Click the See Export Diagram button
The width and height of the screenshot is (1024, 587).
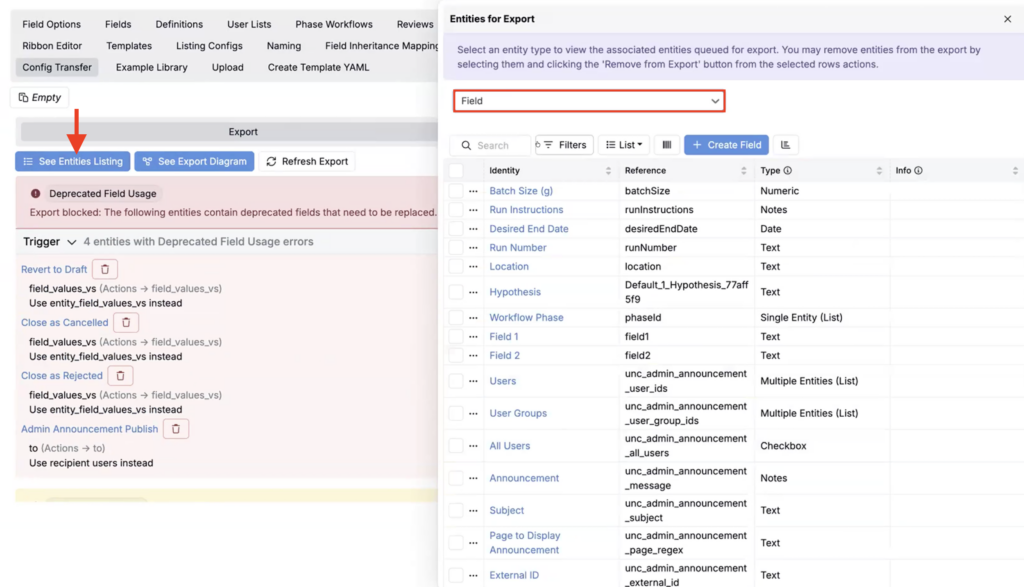tap(194, 161)
